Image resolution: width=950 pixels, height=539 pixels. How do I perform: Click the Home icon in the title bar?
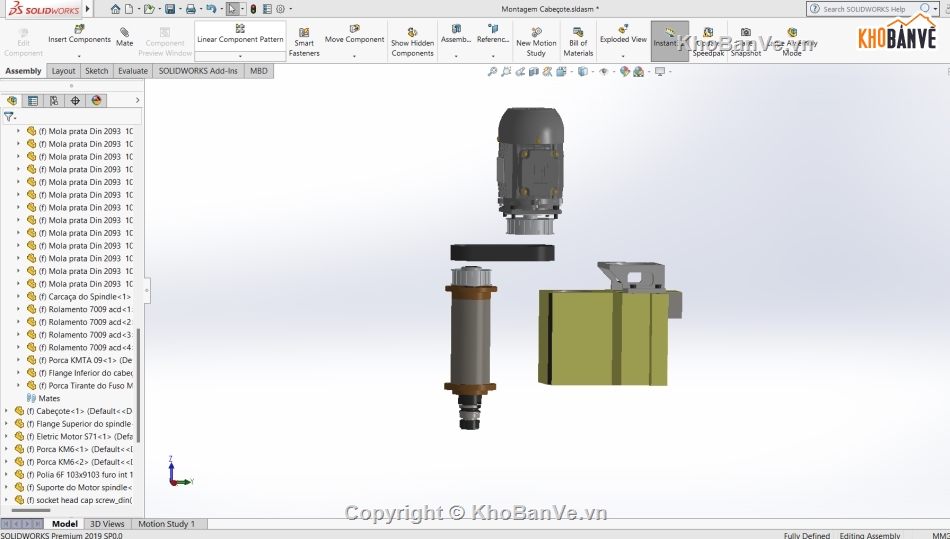pyautogui.click(x=115, y=9)
